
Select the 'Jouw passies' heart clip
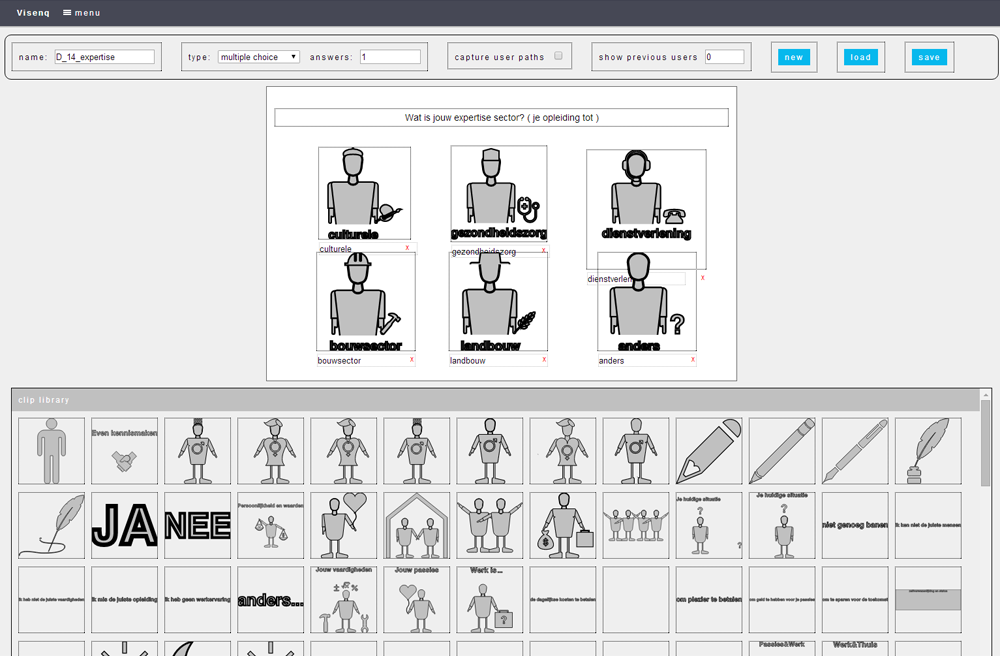[x=416, y=600]
